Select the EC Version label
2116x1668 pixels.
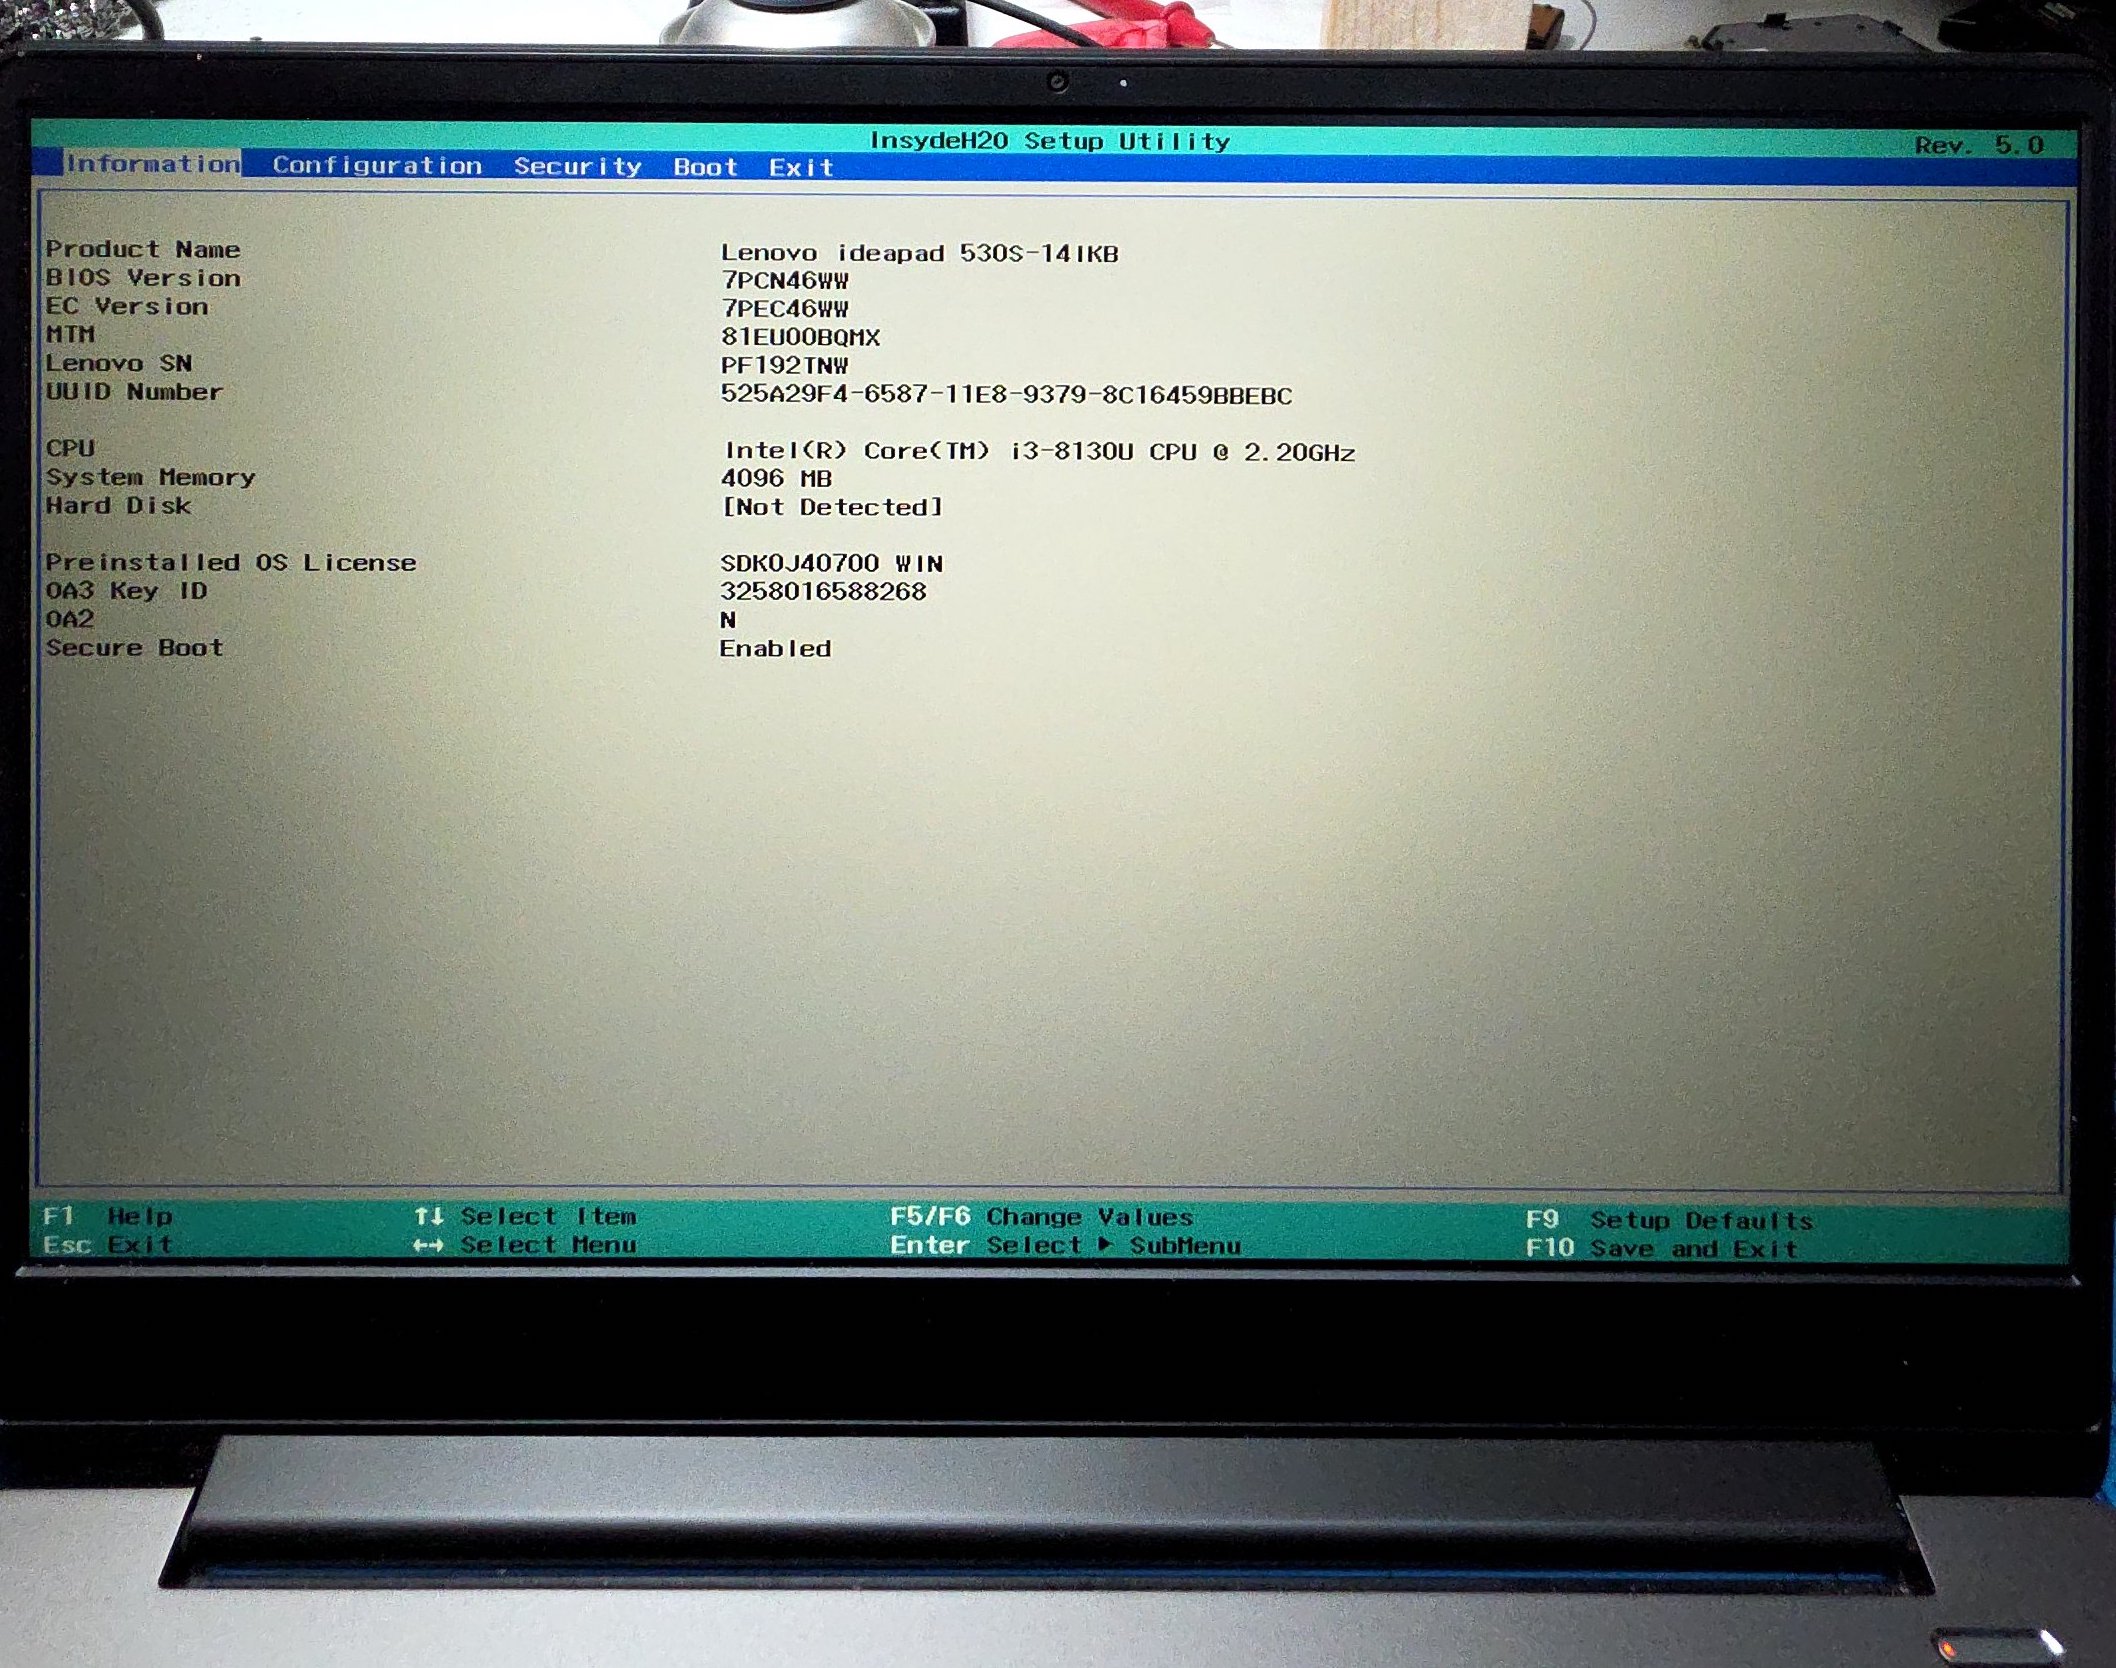pyautogui.click(x=127, y=306)
